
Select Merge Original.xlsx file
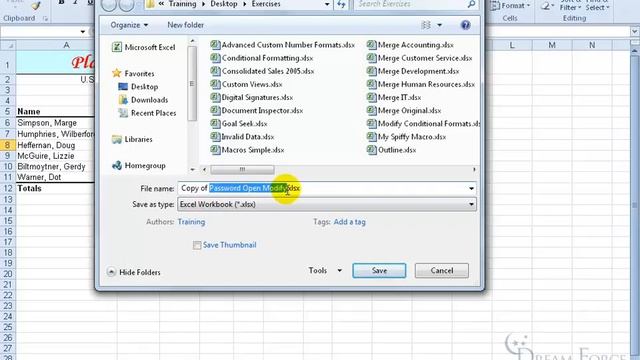[404, 110]
